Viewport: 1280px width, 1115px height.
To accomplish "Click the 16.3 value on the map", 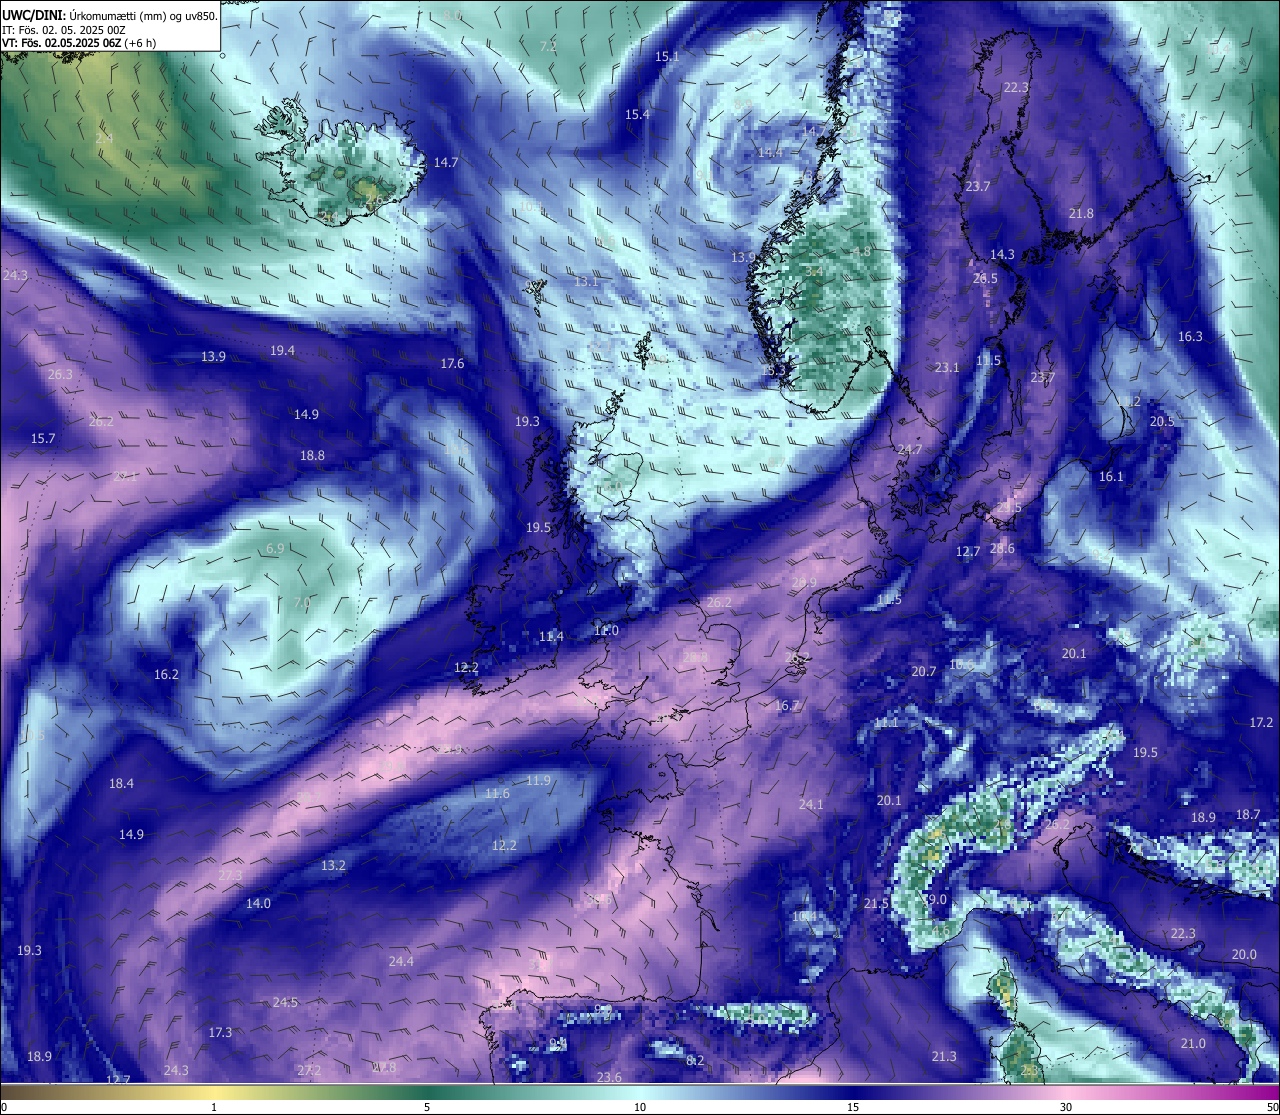I will (1190, 337).
